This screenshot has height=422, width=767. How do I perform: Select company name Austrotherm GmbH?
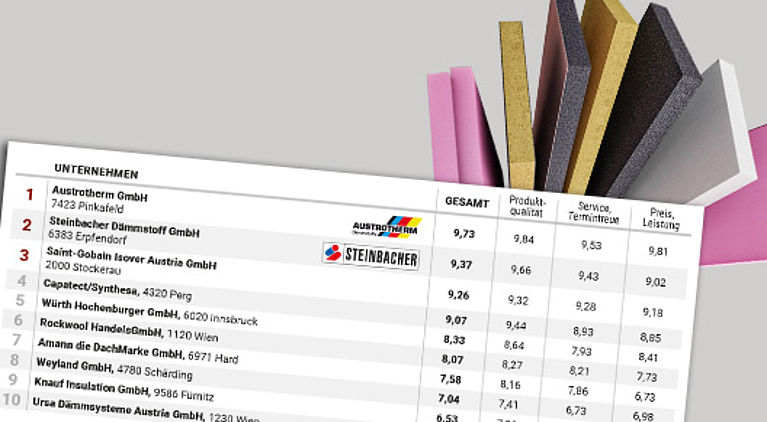coord(100,194)
